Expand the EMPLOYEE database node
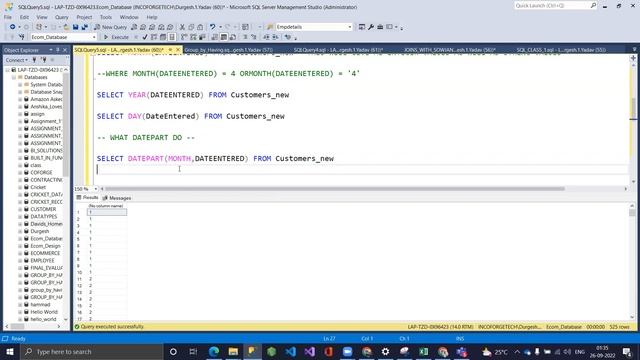 (20, 260)
